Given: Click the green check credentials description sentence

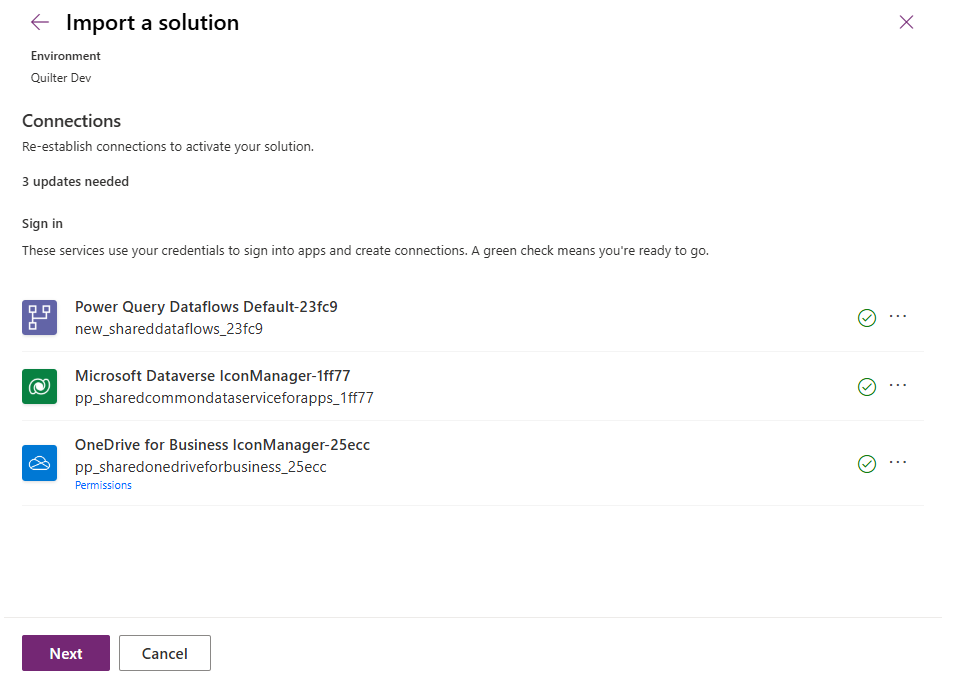Looking at the screenshot, I should [365, 251].
